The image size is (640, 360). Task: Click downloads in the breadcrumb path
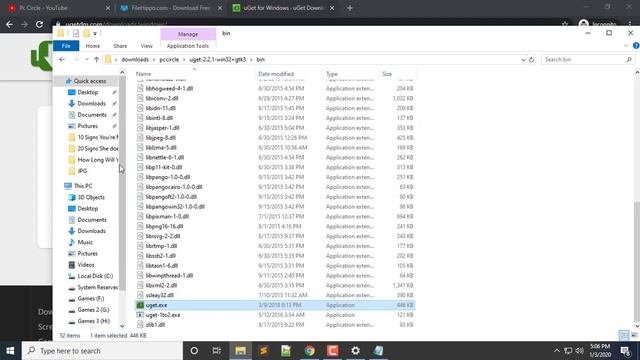(135, 60)
